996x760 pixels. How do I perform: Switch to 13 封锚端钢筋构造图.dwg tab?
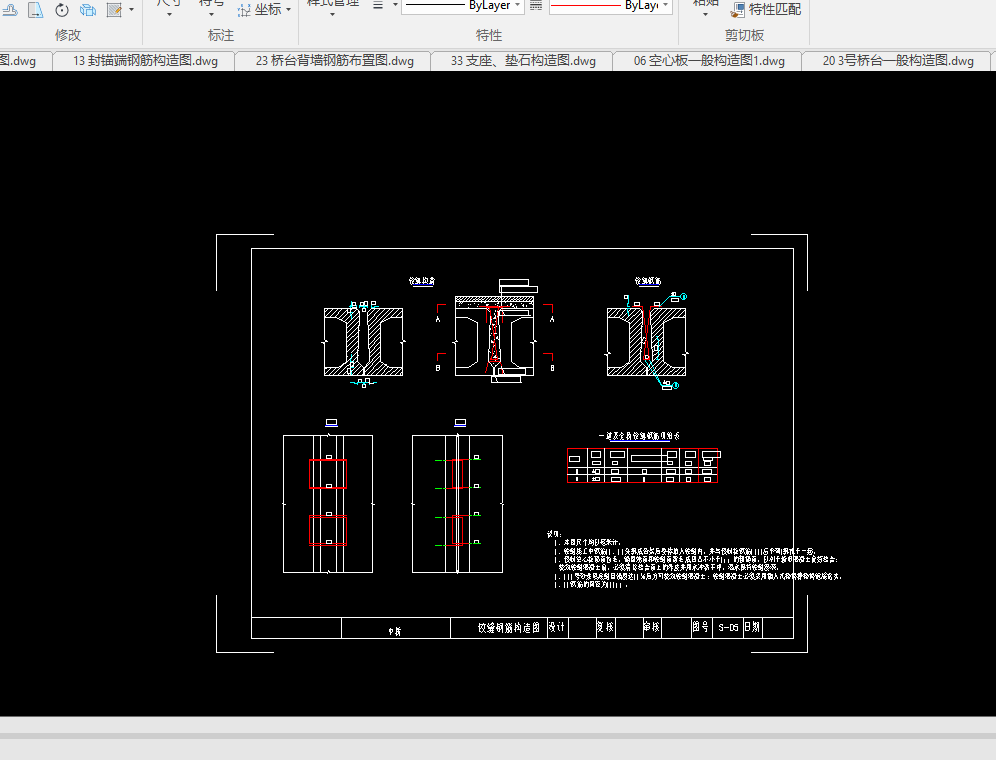click(145, 61)
